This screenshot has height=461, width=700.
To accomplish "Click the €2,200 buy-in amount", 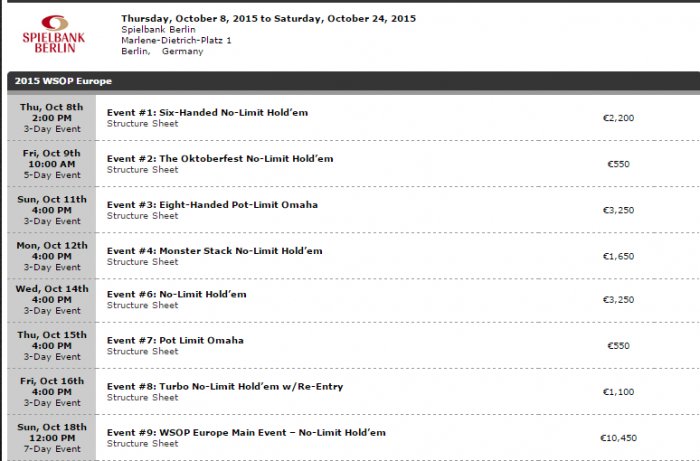I will (618, 118).
